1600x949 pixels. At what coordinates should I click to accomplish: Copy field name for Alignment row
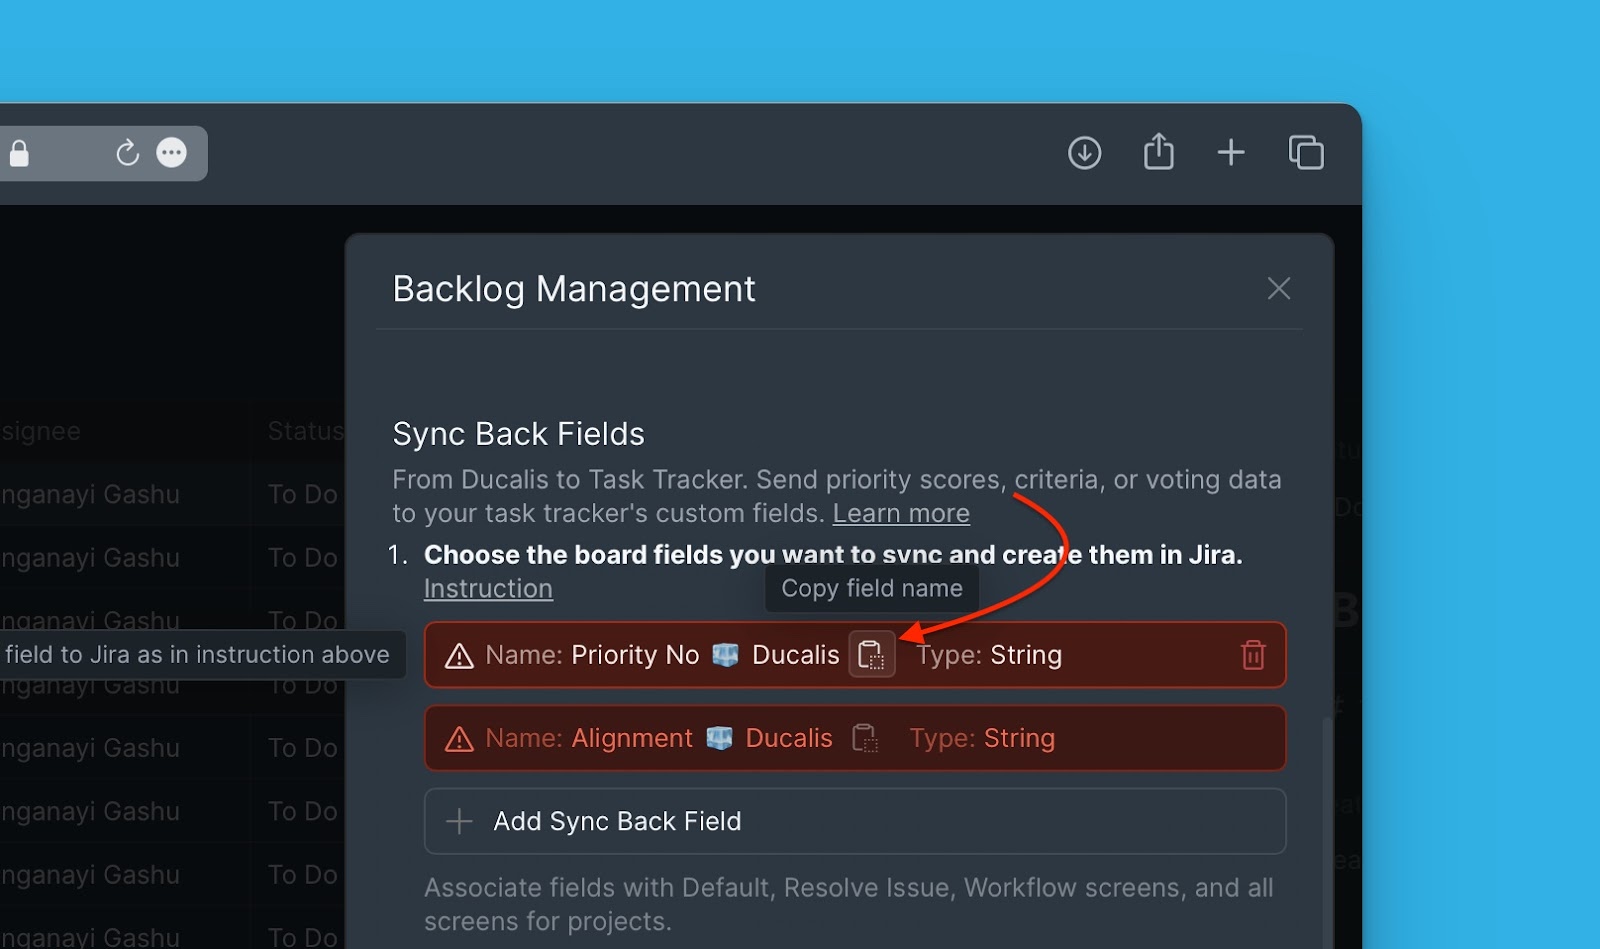pos(865,738)
